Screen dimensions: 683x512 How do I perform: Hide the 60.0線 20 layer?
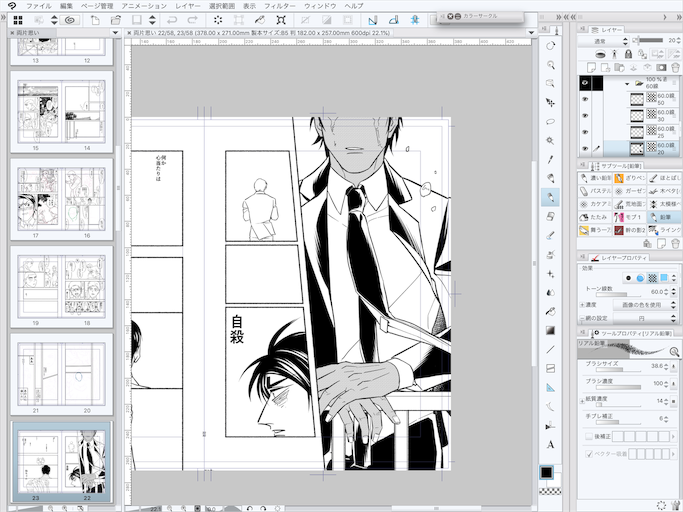[x=585, y=149]
